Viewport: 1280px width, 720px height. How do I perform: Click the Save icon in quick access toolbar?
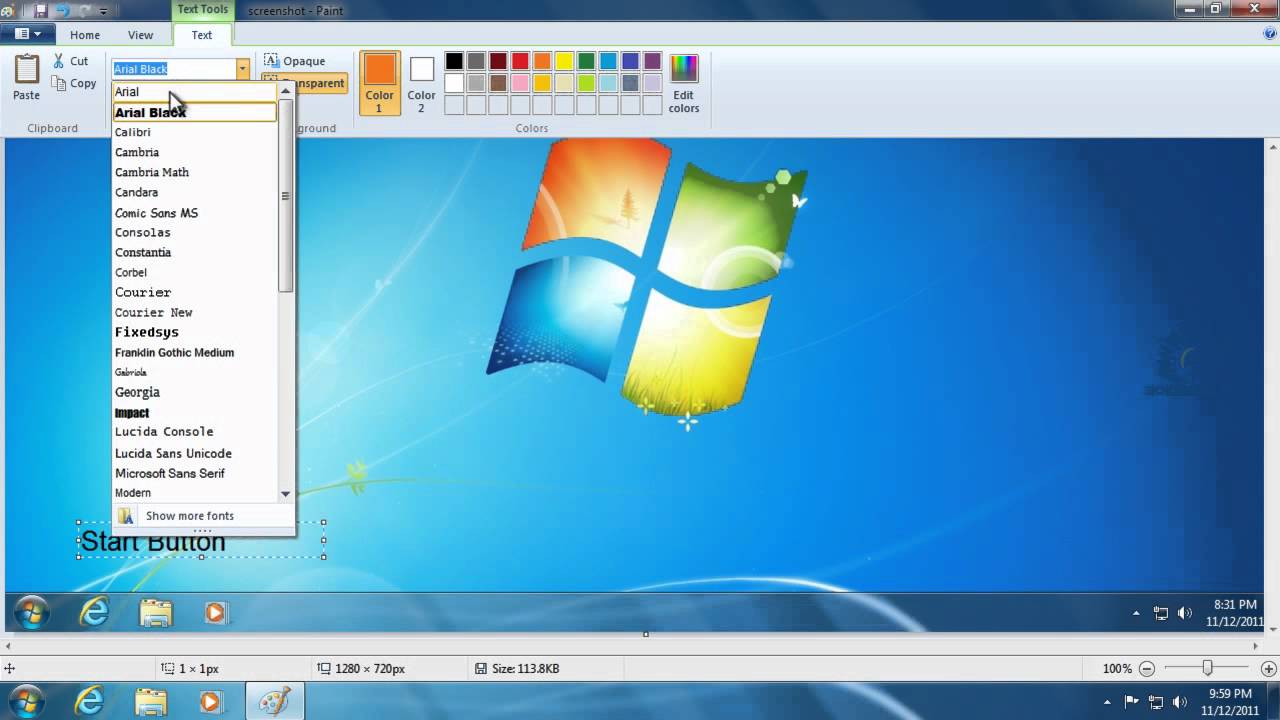[41, 11]
